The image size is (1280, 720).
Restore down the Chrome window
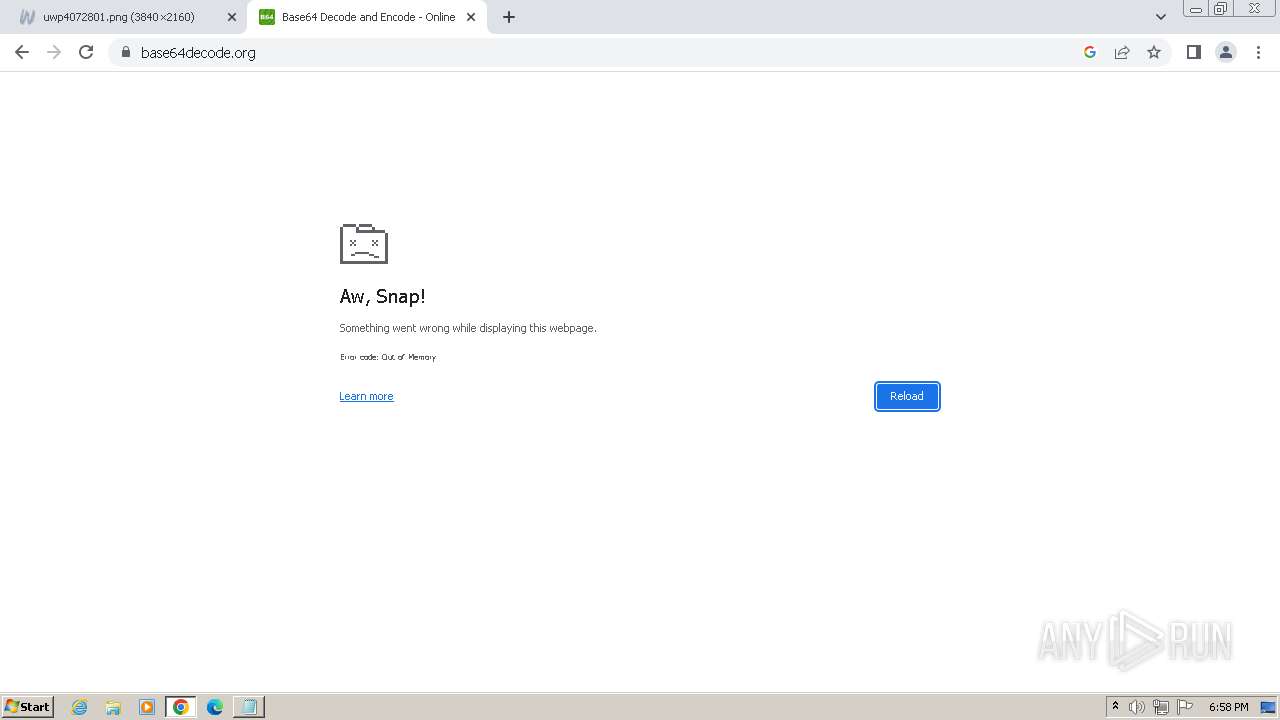click(1221, 9)
